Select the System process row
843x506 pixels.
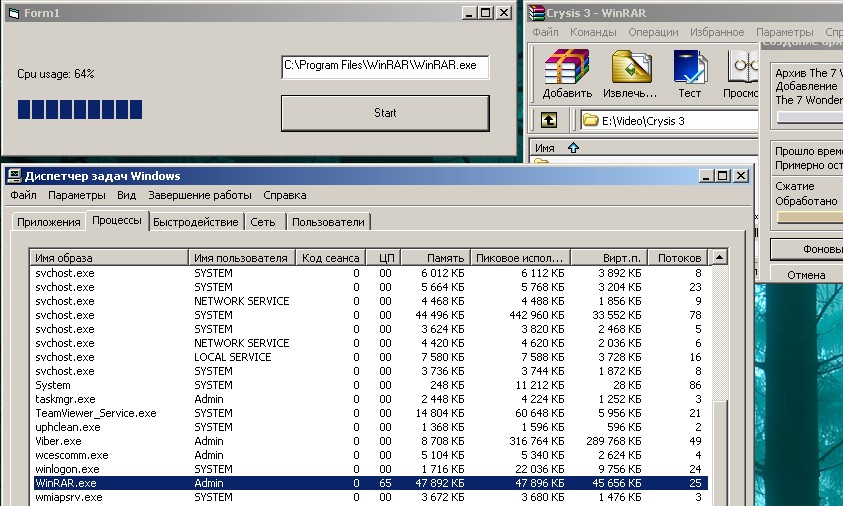point(370,385)
